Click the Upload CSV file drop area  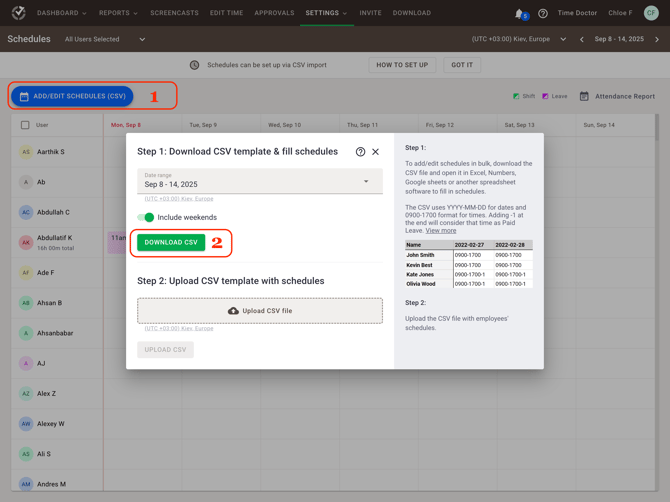(x=260, y=311)
